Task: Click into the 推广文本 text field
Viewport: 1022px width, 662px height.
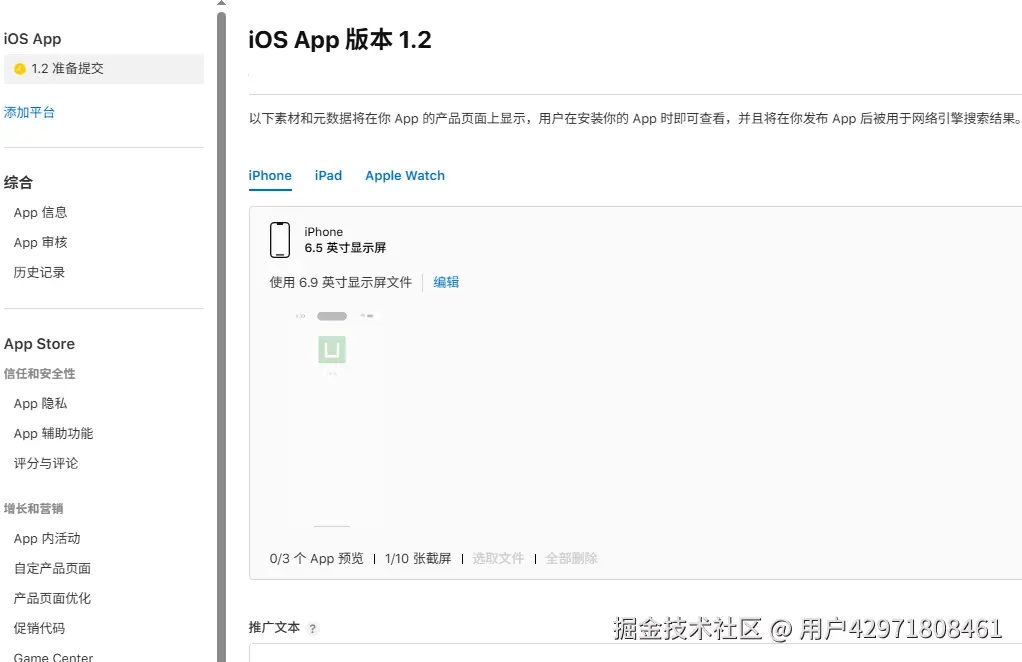Action: tap(635, 653)
